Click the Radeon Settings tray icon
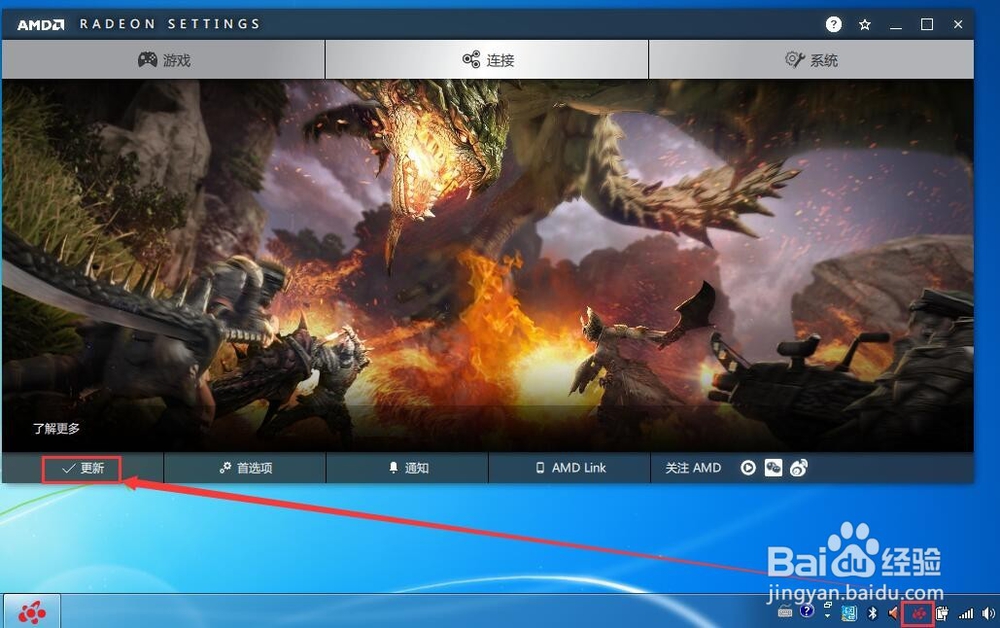 point(918,613)
